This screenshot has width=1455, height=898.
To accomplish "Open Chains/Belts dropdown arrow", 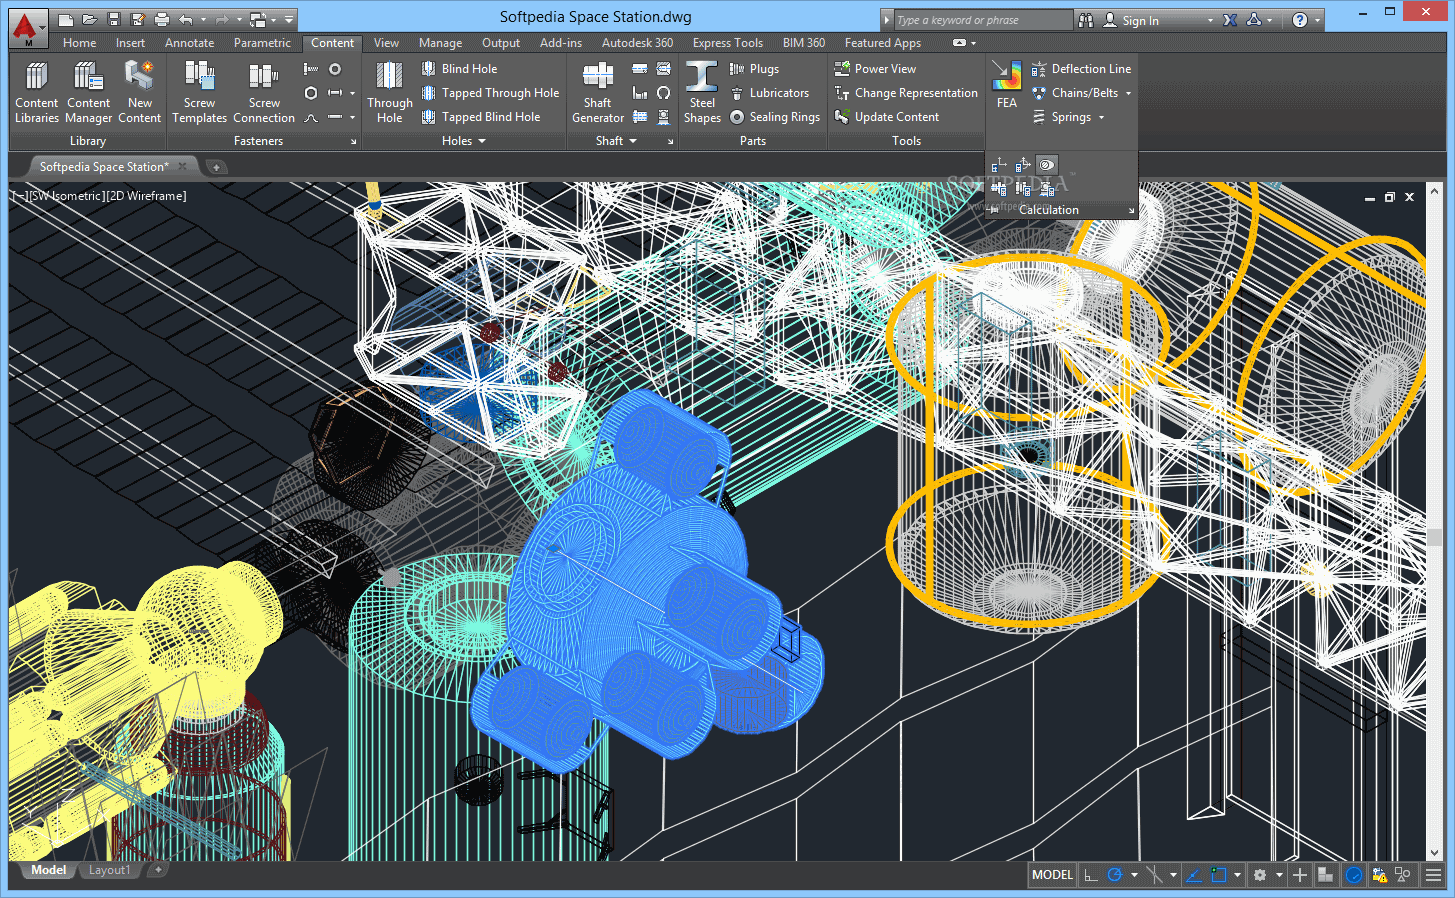I will coord(1129,93).
